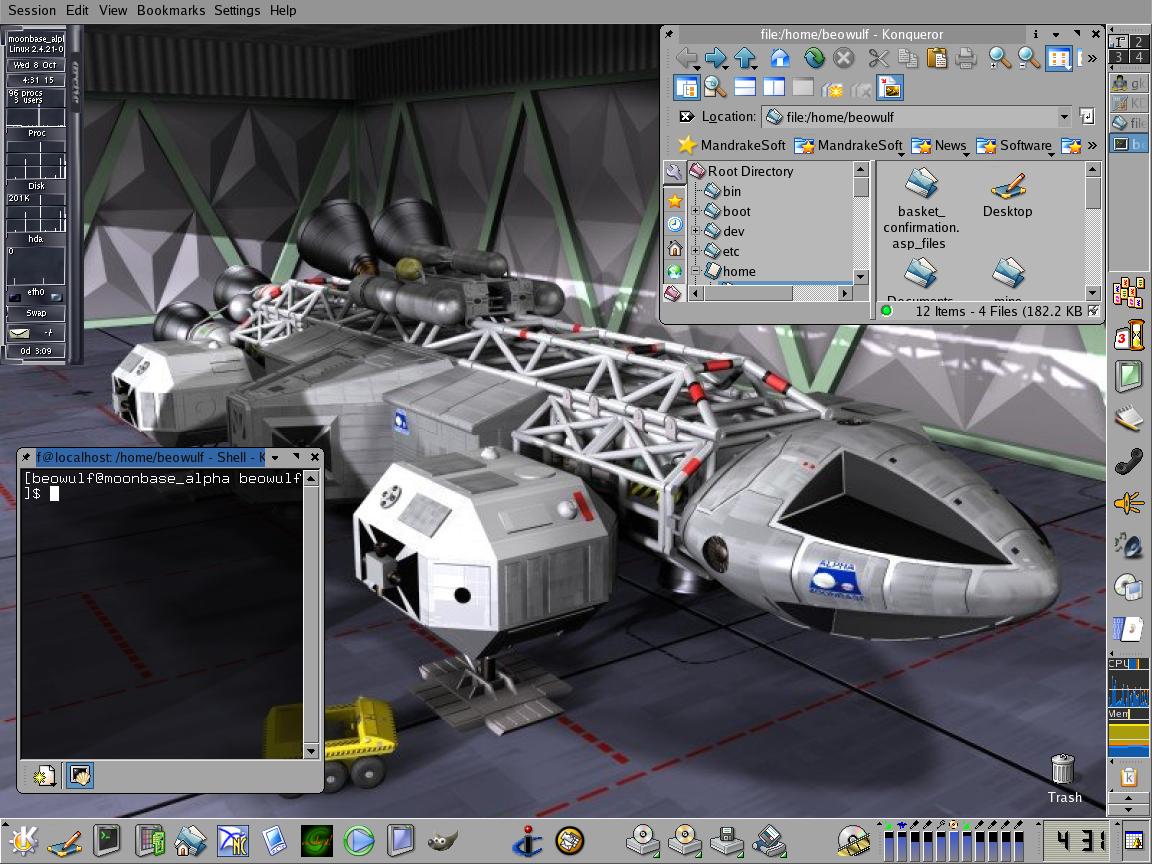This screenshot has width=1152, height=864.
Task: Zoom in on Konqueror icons
Action: coord(1000,58)
